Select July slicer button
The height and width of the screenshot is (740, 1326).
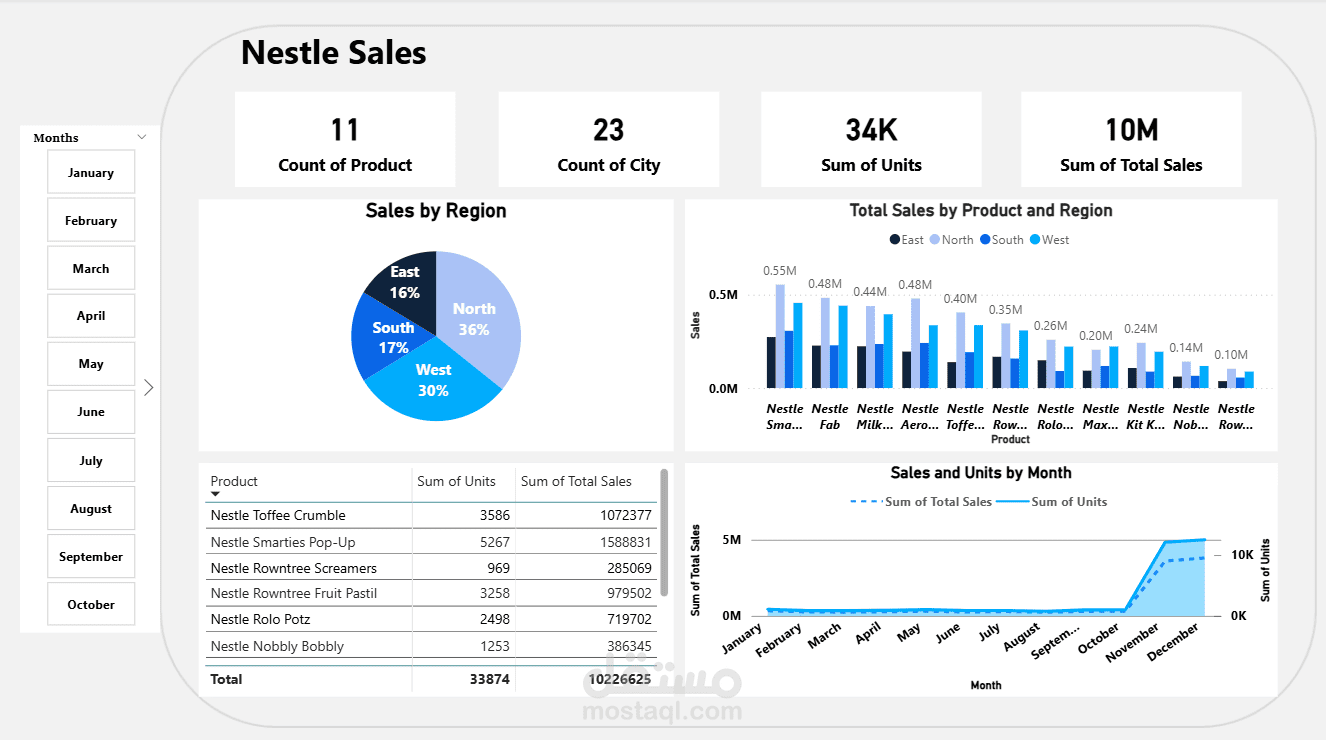pyautogui.click(x=91, y=460)
